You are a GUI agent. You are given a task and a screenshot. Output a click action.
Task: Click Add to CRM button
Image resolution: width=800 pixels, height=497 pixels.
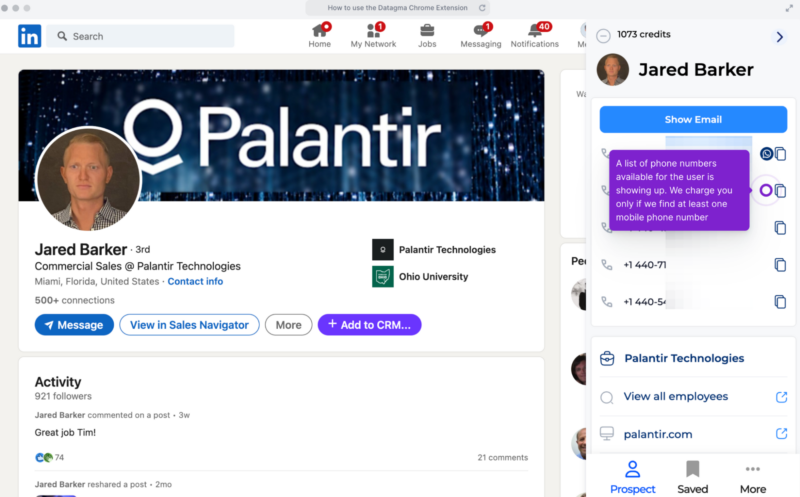click(x=369, y=325)
